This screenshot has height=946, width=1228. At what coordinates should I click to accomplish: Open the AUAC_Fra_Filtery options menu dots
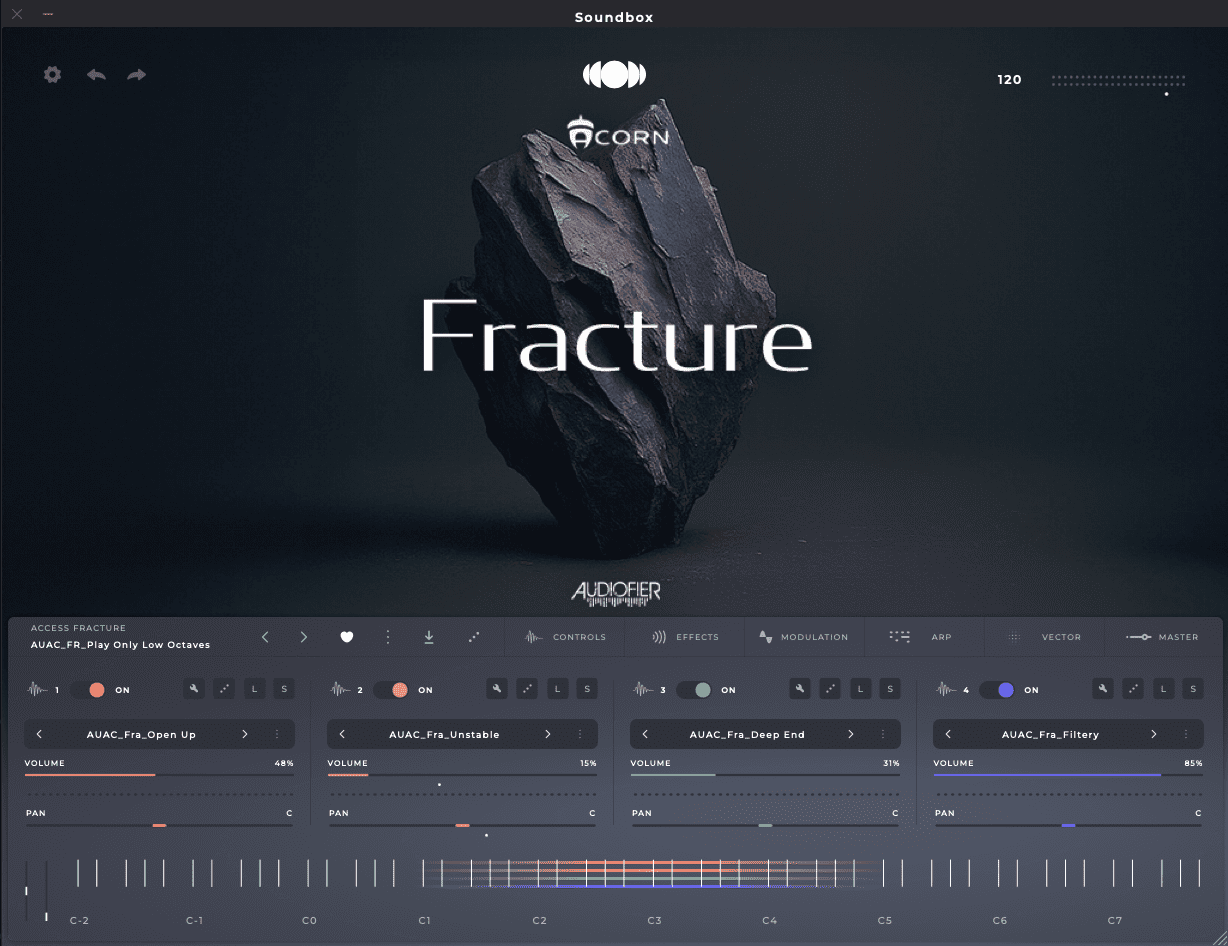(1186, 735)
